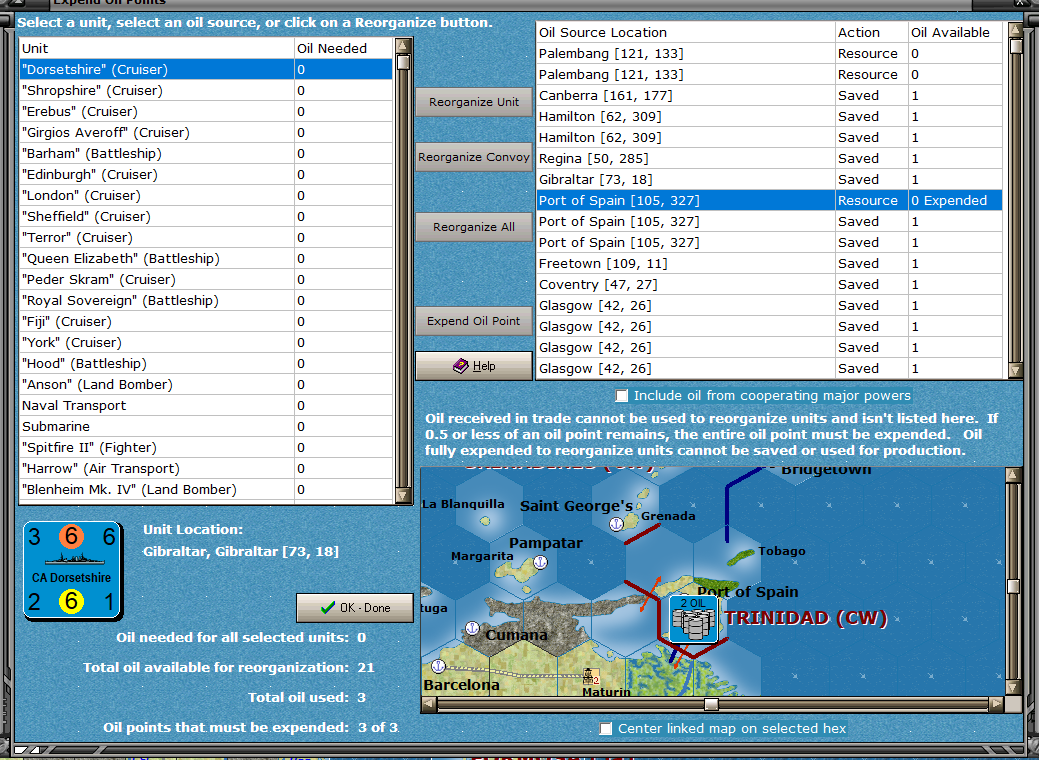Select "Erebus" (Cruiser) unit row
Image resolution: width=1039 pixels, height=760 pixels.
[206, 111]
